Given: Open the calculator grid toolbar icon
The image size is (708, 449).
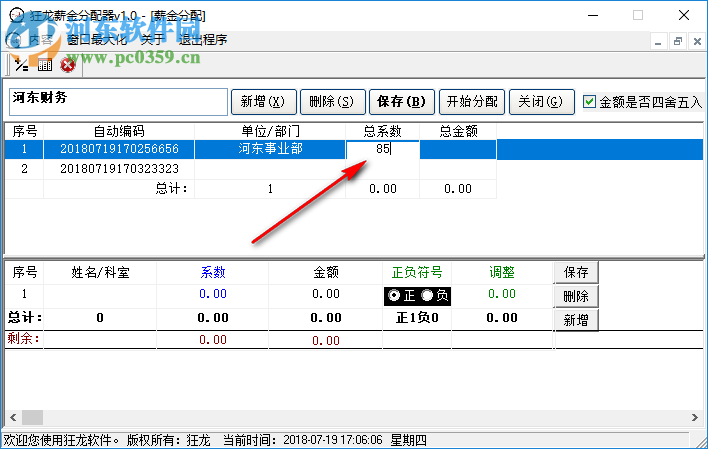Looking at the screenshot, I should tap(45, 65).
